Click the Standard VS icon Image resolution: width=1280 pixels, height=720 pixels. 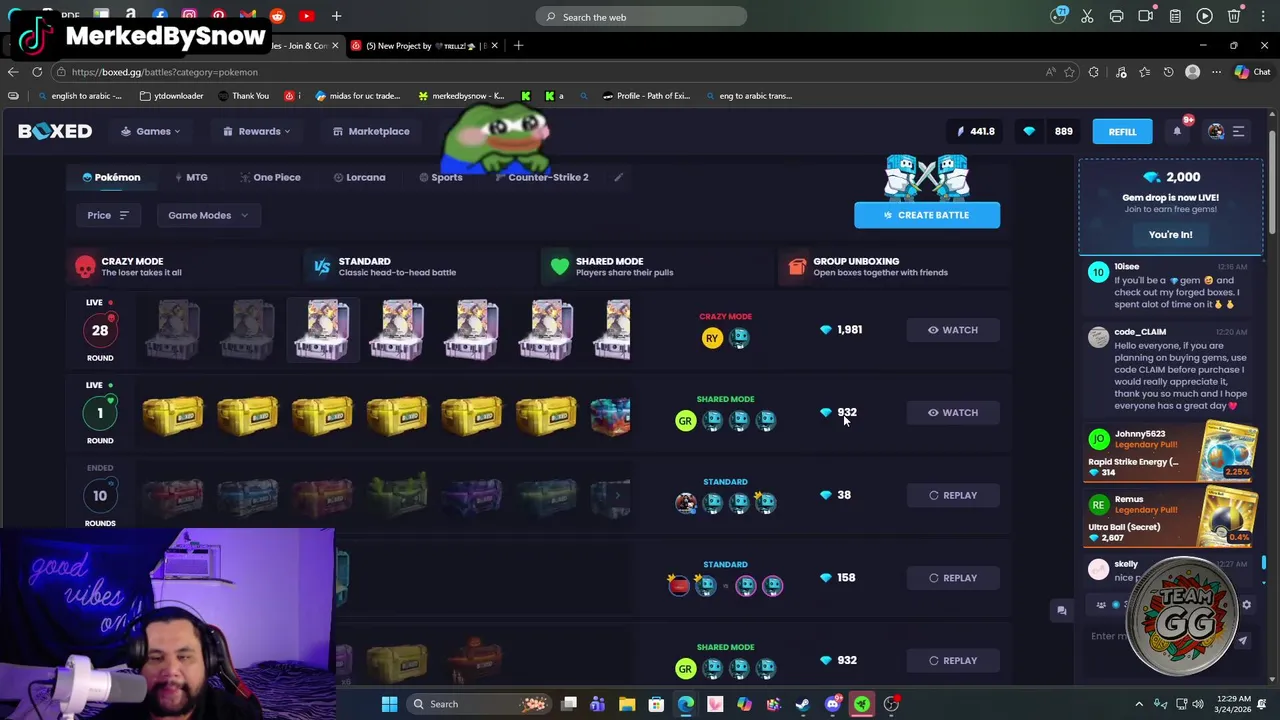(322, 266)
